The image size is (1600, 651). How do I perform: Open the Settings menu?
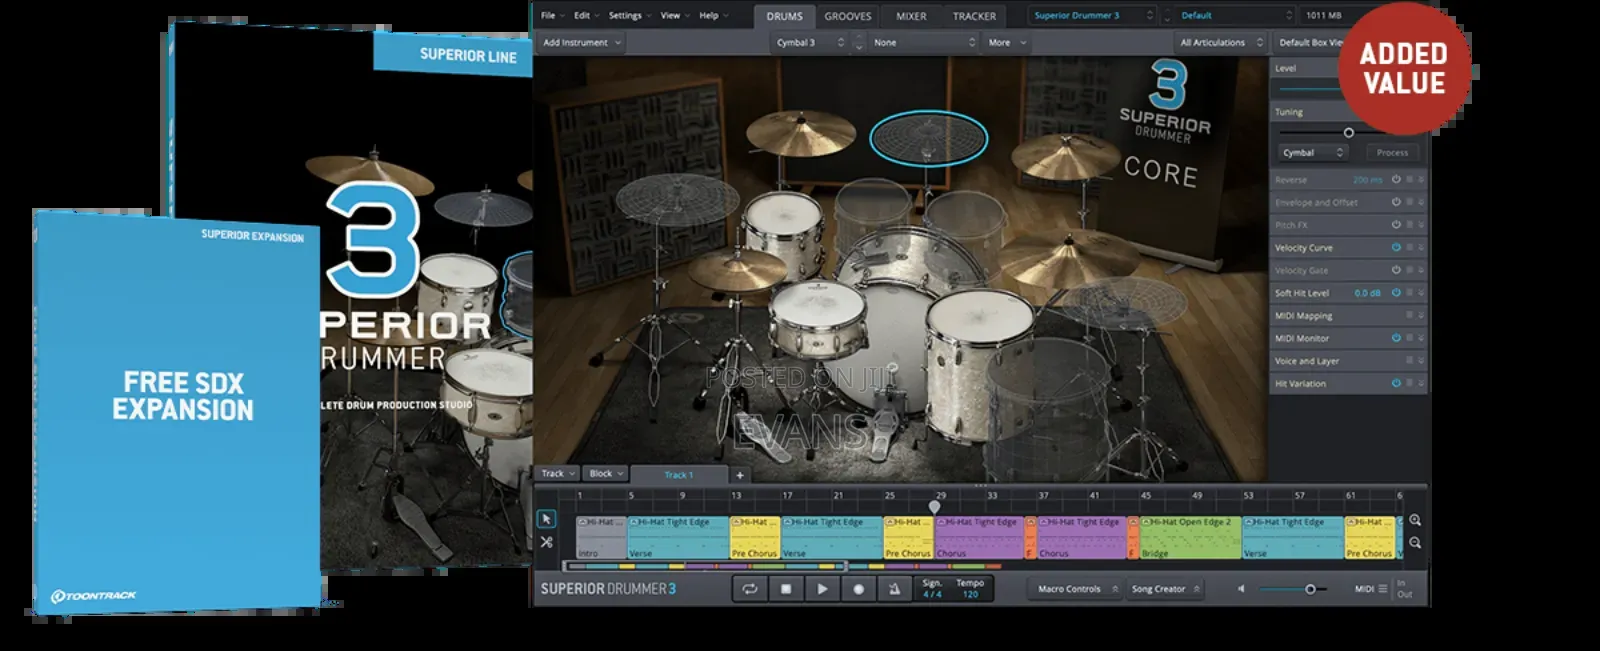tap(630, 16)
